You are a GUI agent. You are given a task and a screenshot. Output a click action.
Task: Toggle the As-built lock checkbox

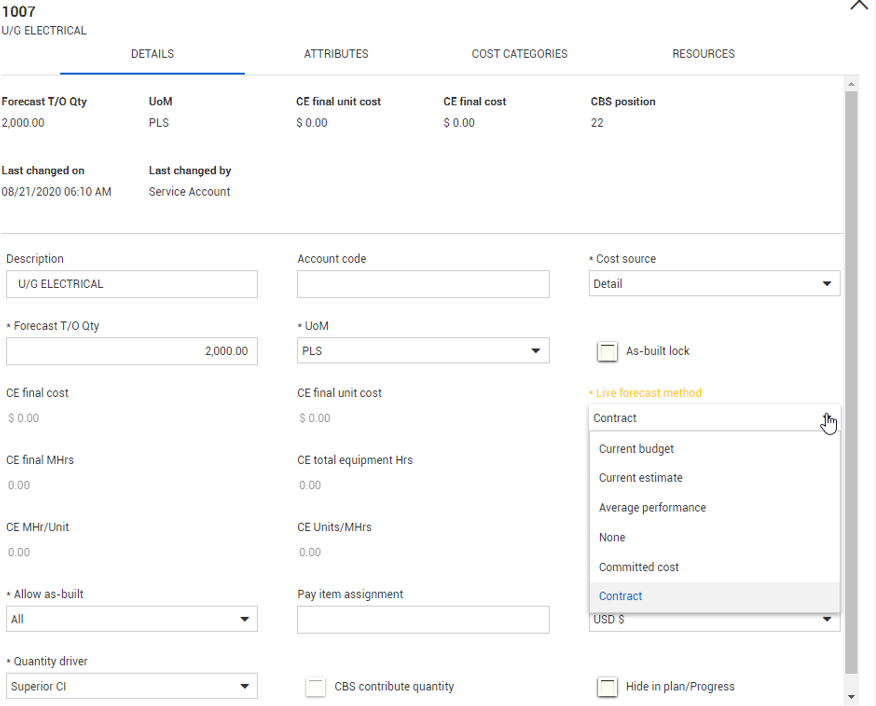point(607,351)
